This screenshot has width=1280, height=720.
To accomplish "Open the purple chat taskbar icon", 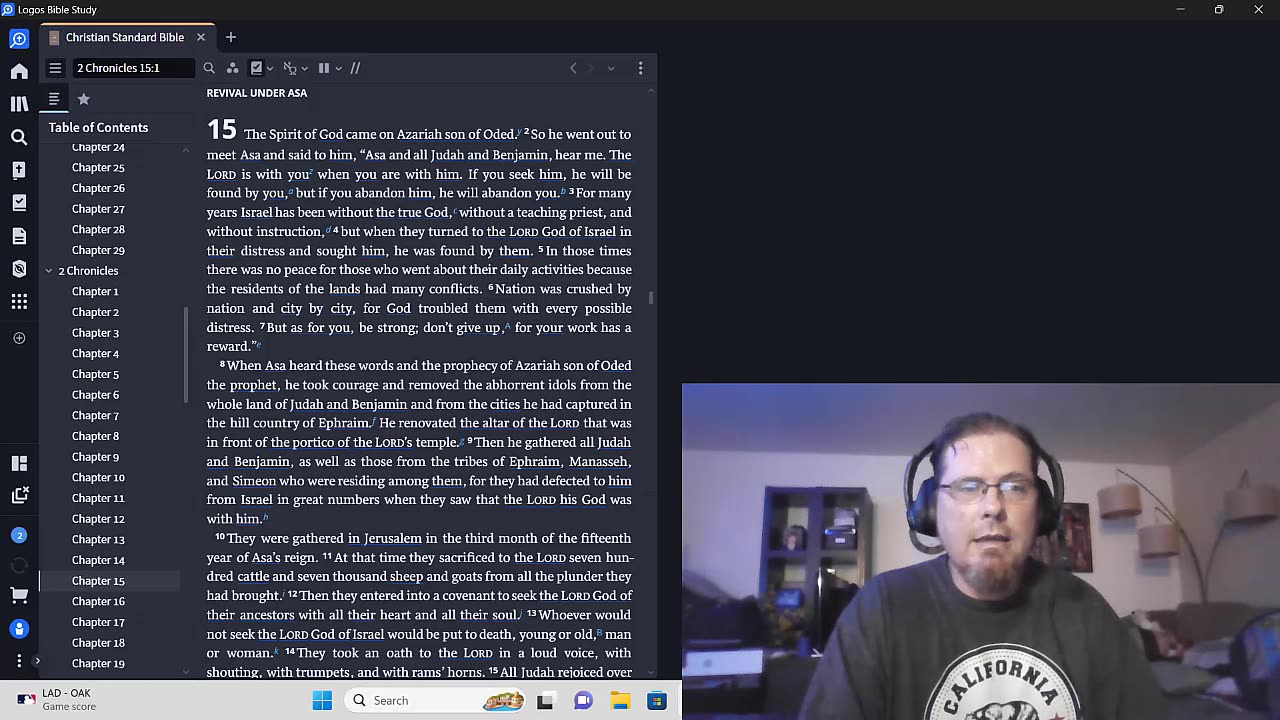I will pos(583,700).
